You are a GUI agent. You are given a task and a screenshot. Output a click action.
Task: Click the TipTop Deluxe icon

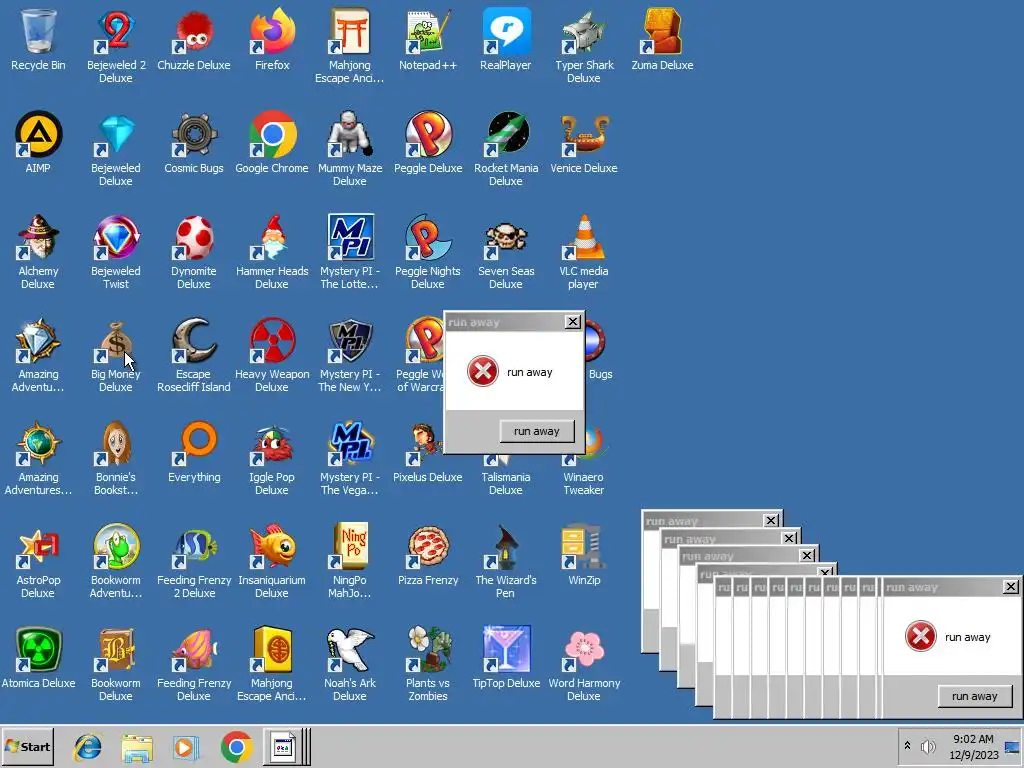tap(505, 650)
